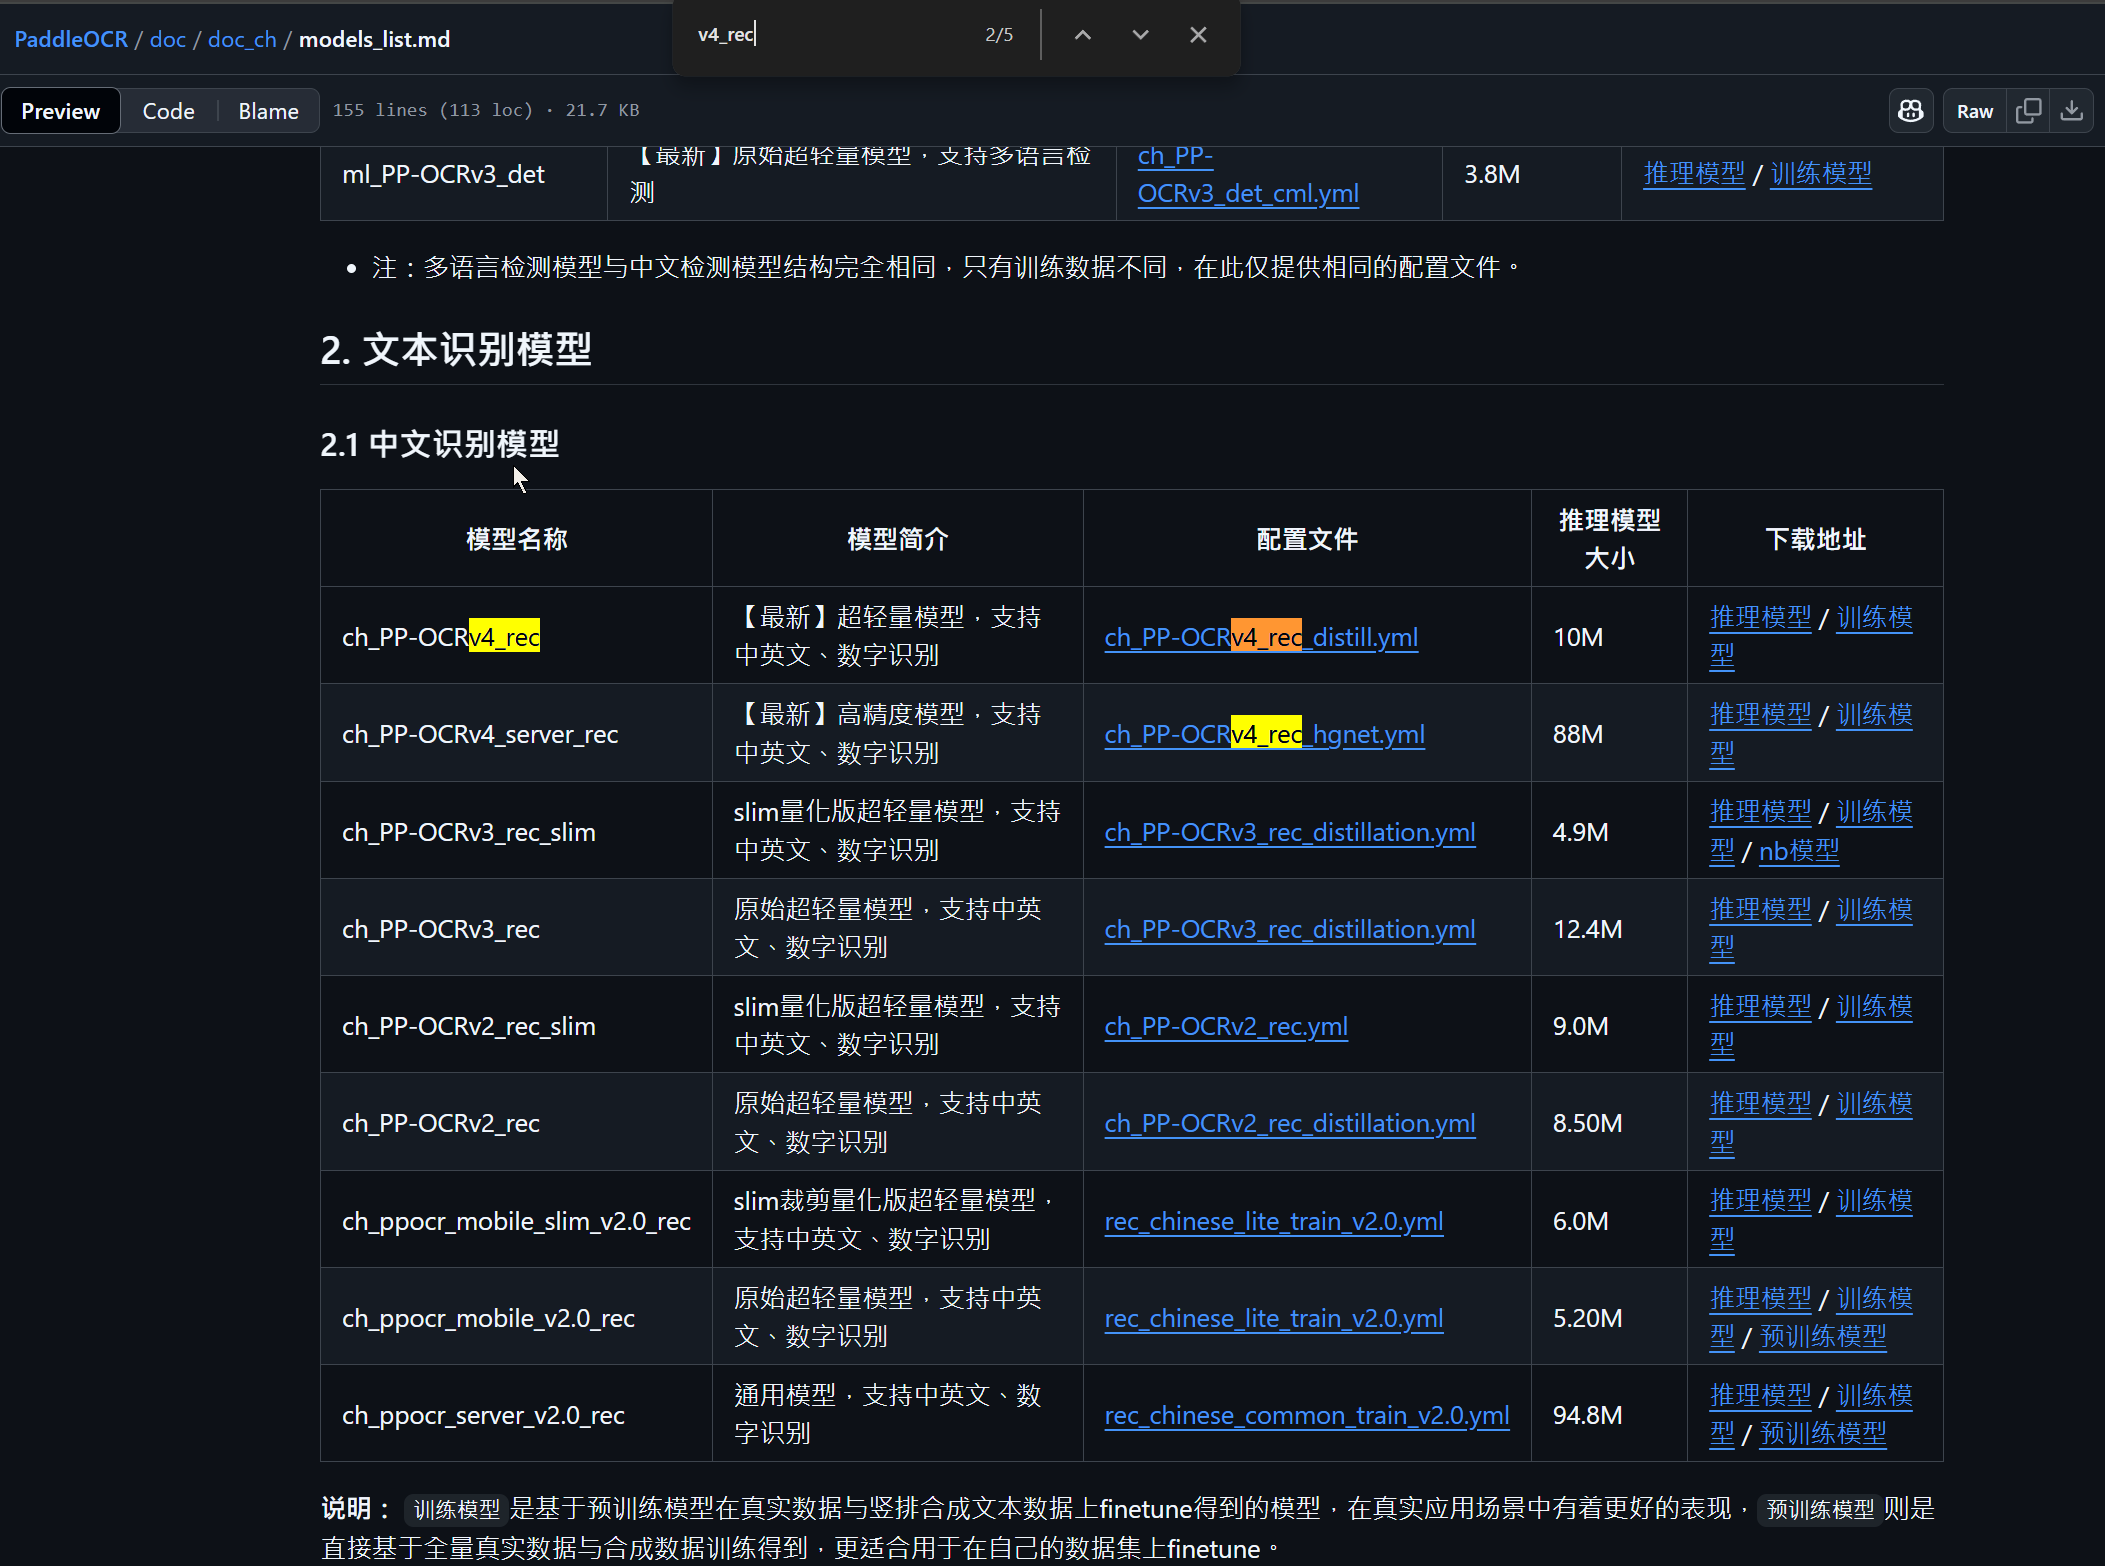The image size is (2105, 1566).
Task: Download 训练模型 for ch_PP-OCRv4_server_rec row
Action: 1874,714
